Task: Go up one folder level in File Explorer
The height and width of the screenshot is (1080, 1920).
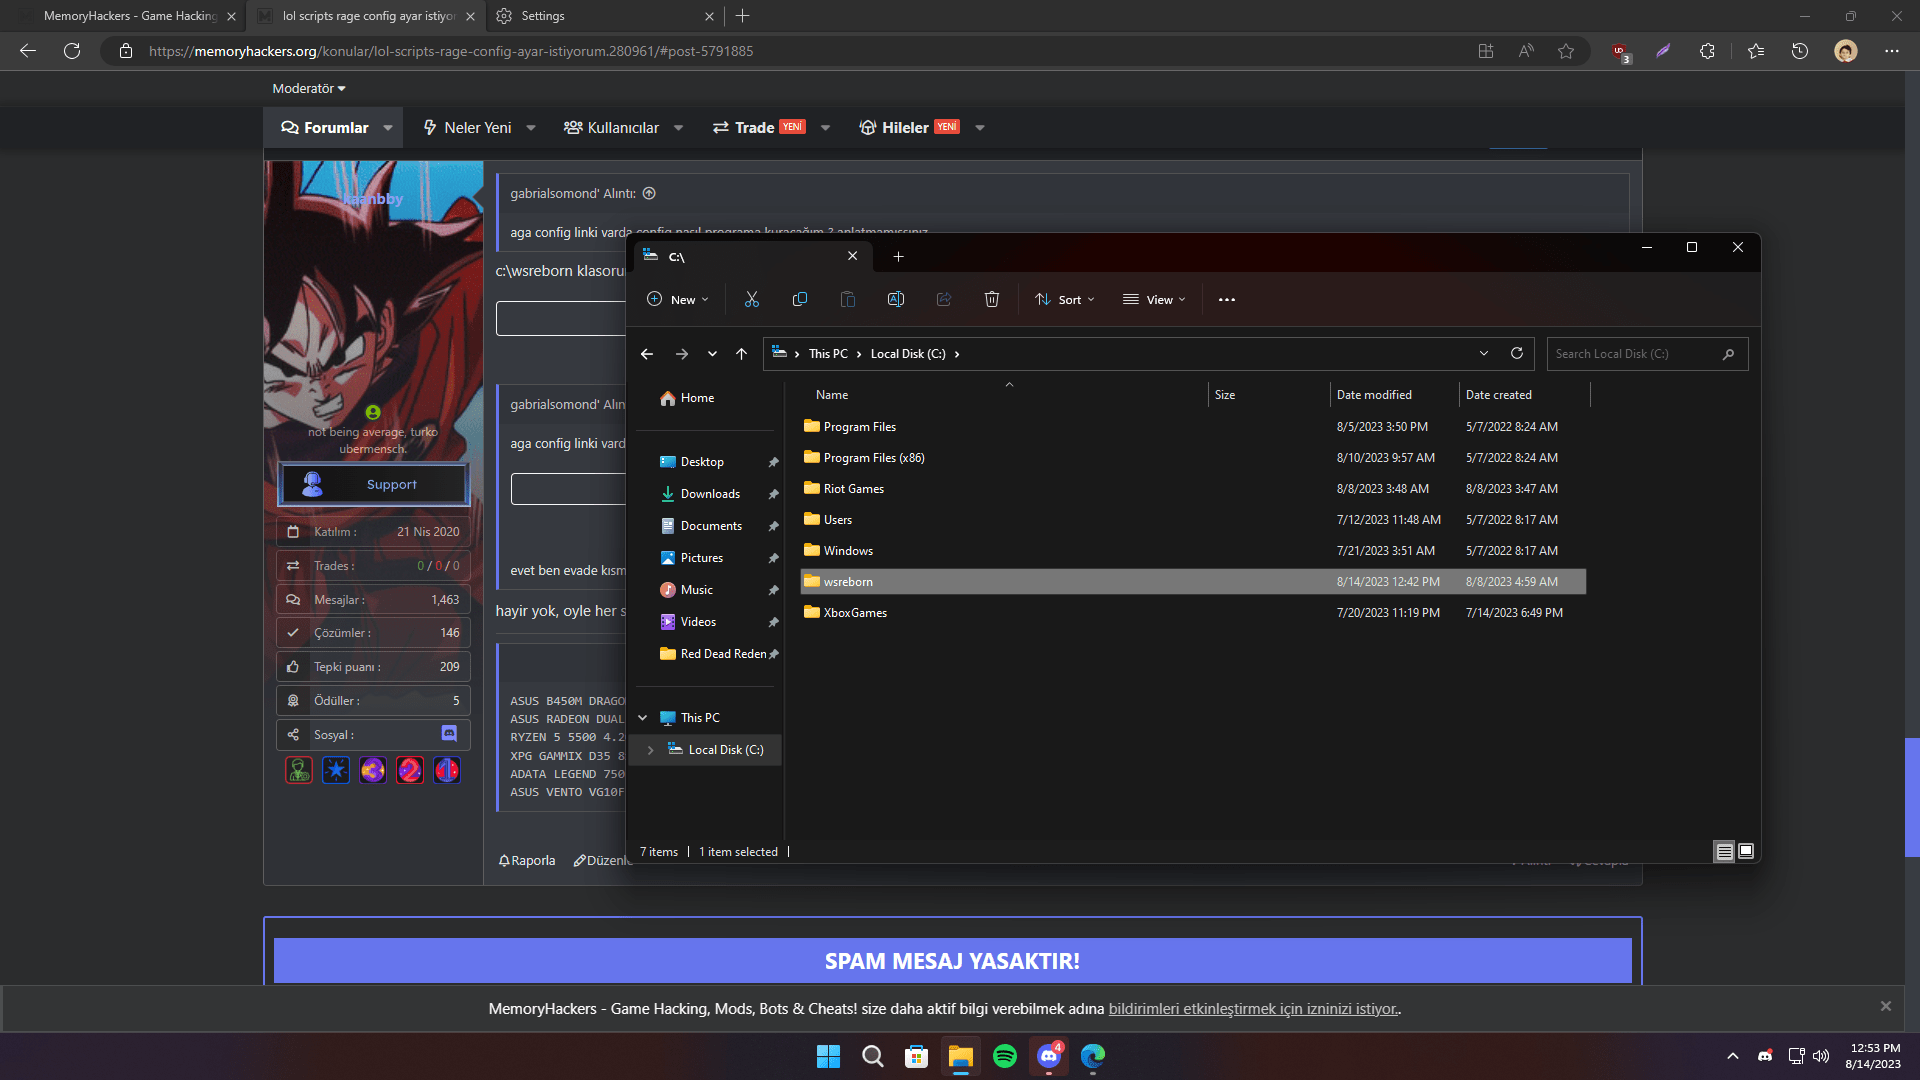Action: coord(741,354)
